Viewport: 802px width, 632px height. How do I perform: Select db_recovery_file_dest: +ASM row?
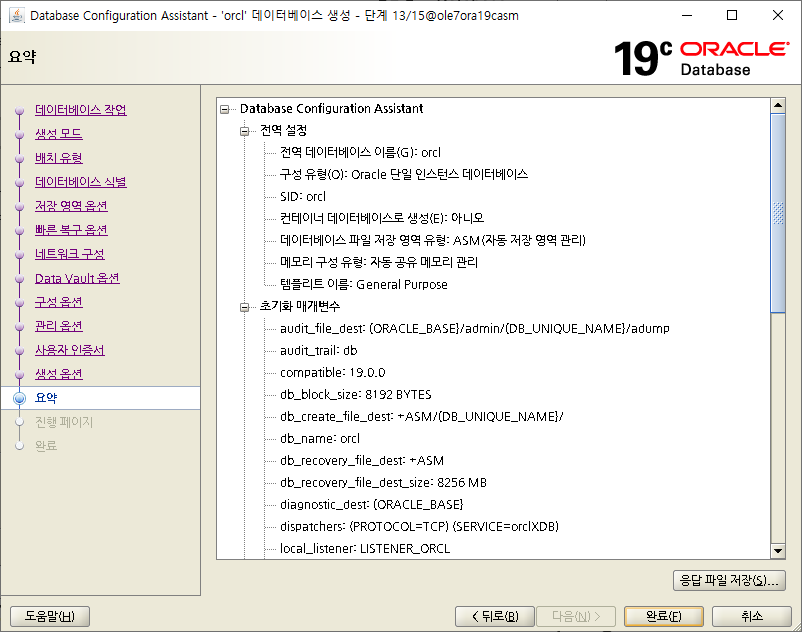[x=362, y=460]
